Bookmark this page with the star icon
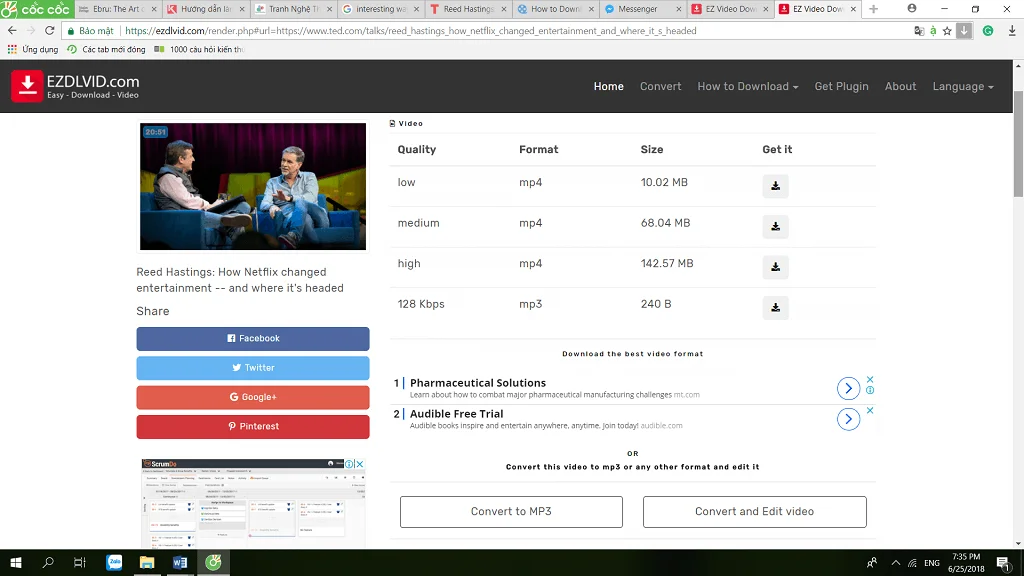1024x576 pixels. (947, 31)
